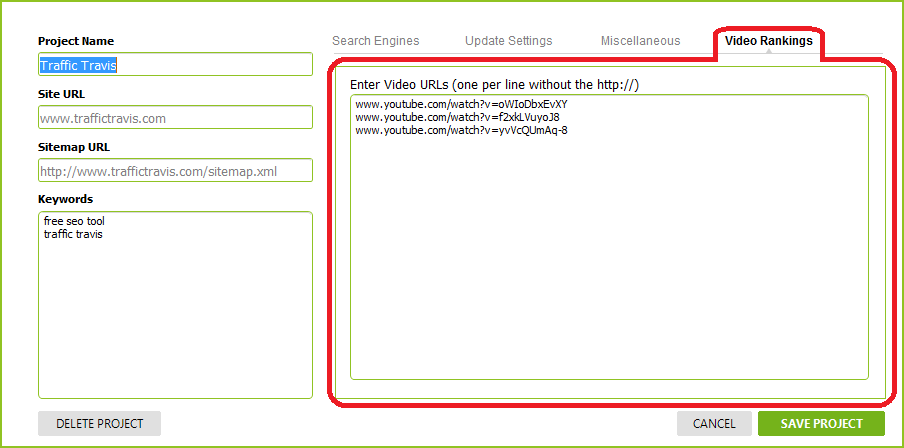Click the Sitemap URL field
The height and width of the screenshot is (448, 904).
[175, 171]
